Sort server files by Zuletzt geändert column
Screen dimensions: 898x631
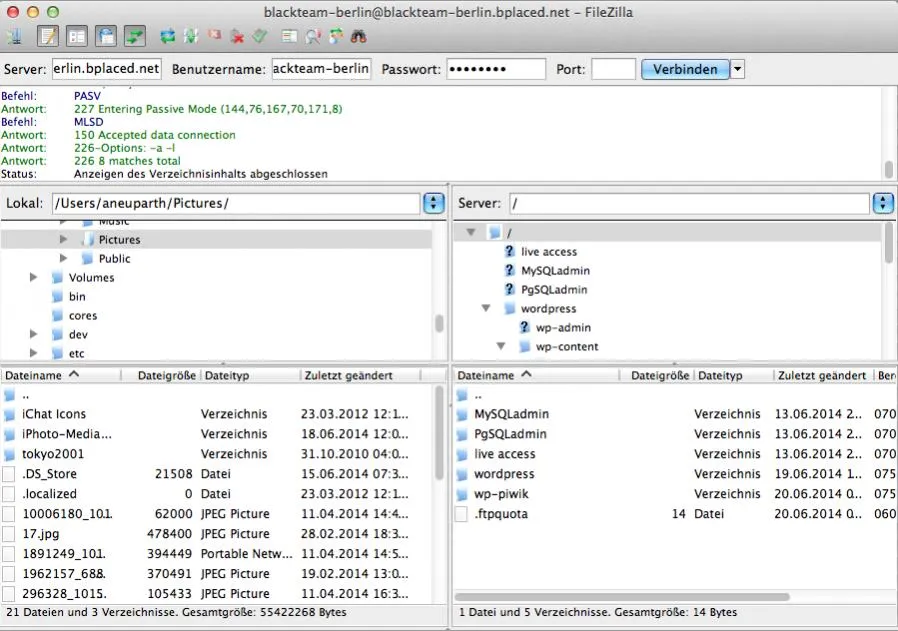pyautogui.click(x=822, y=376)
